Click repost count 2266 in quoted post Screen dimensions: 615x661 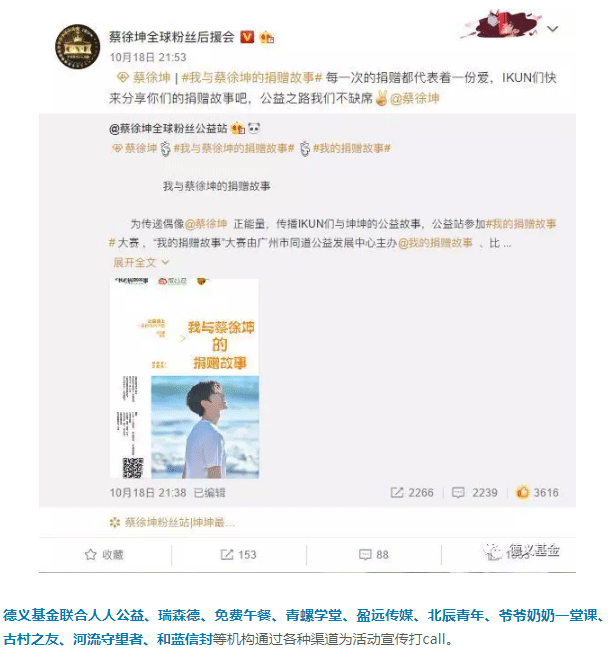point(421,492)
